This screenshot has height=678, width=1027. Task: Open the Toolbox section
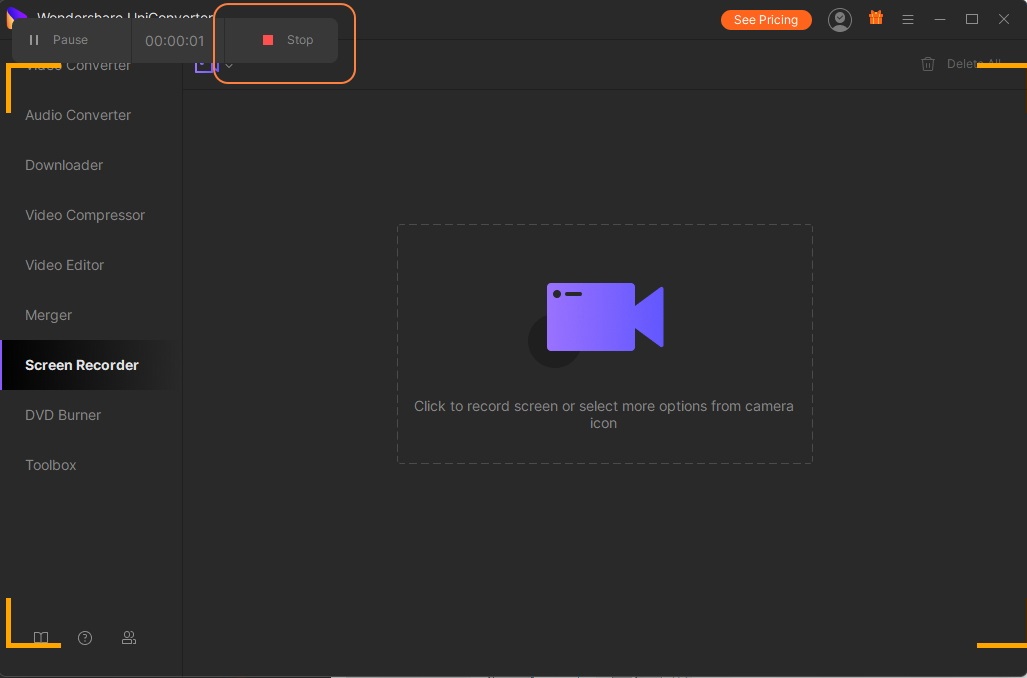pyautogui.click(x=51, y=465)
